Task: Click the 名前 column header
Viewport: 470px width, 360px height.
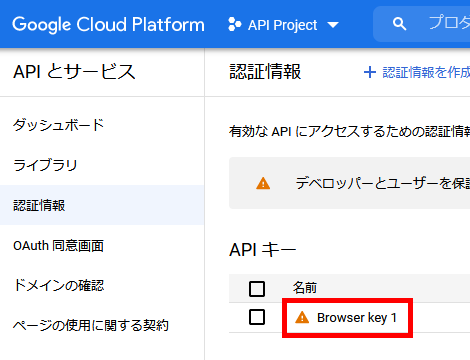Action: 305,288
